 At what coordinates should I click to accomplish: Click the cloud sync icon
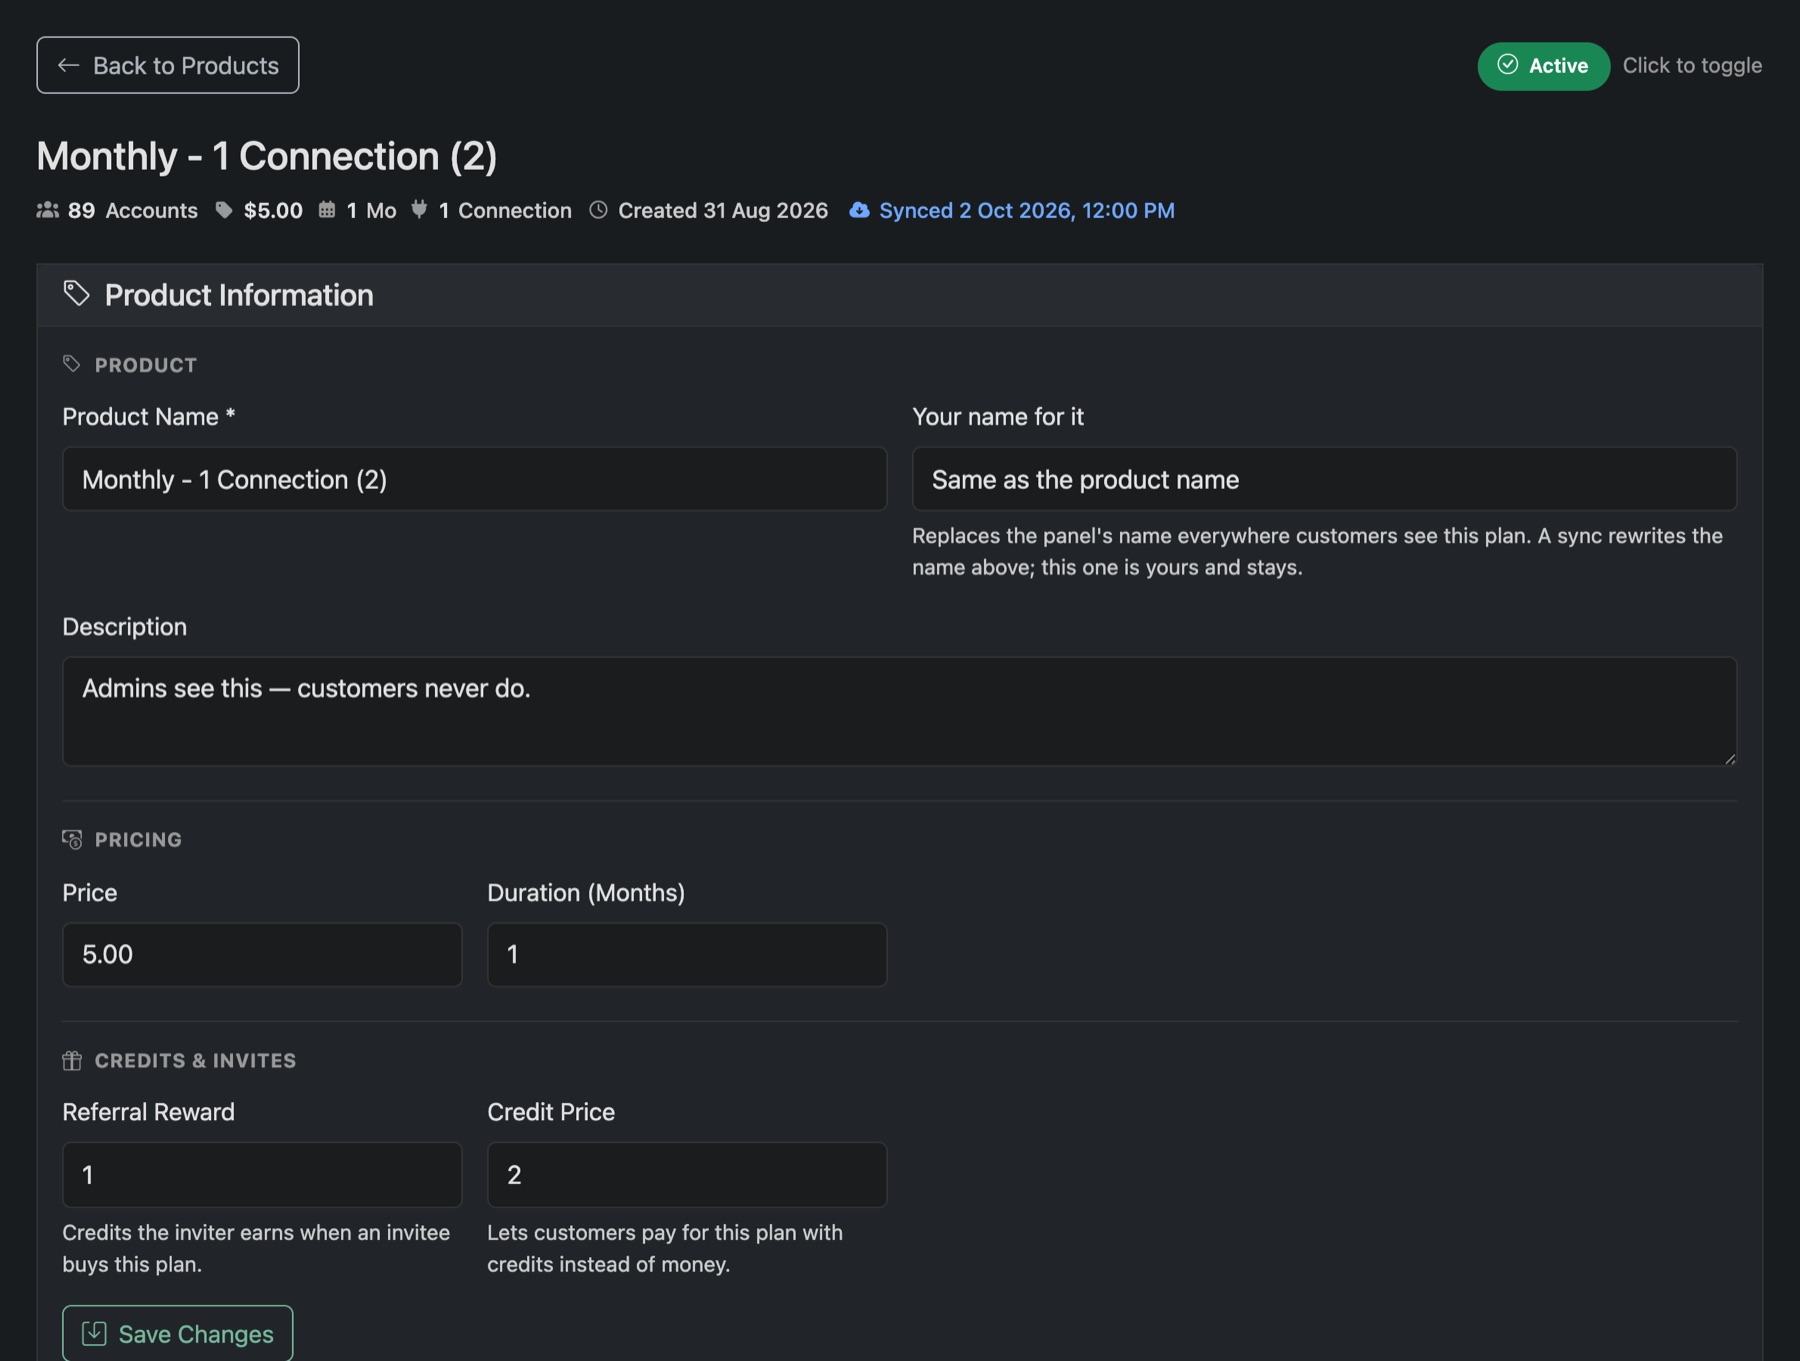click(x=859, y=210)
